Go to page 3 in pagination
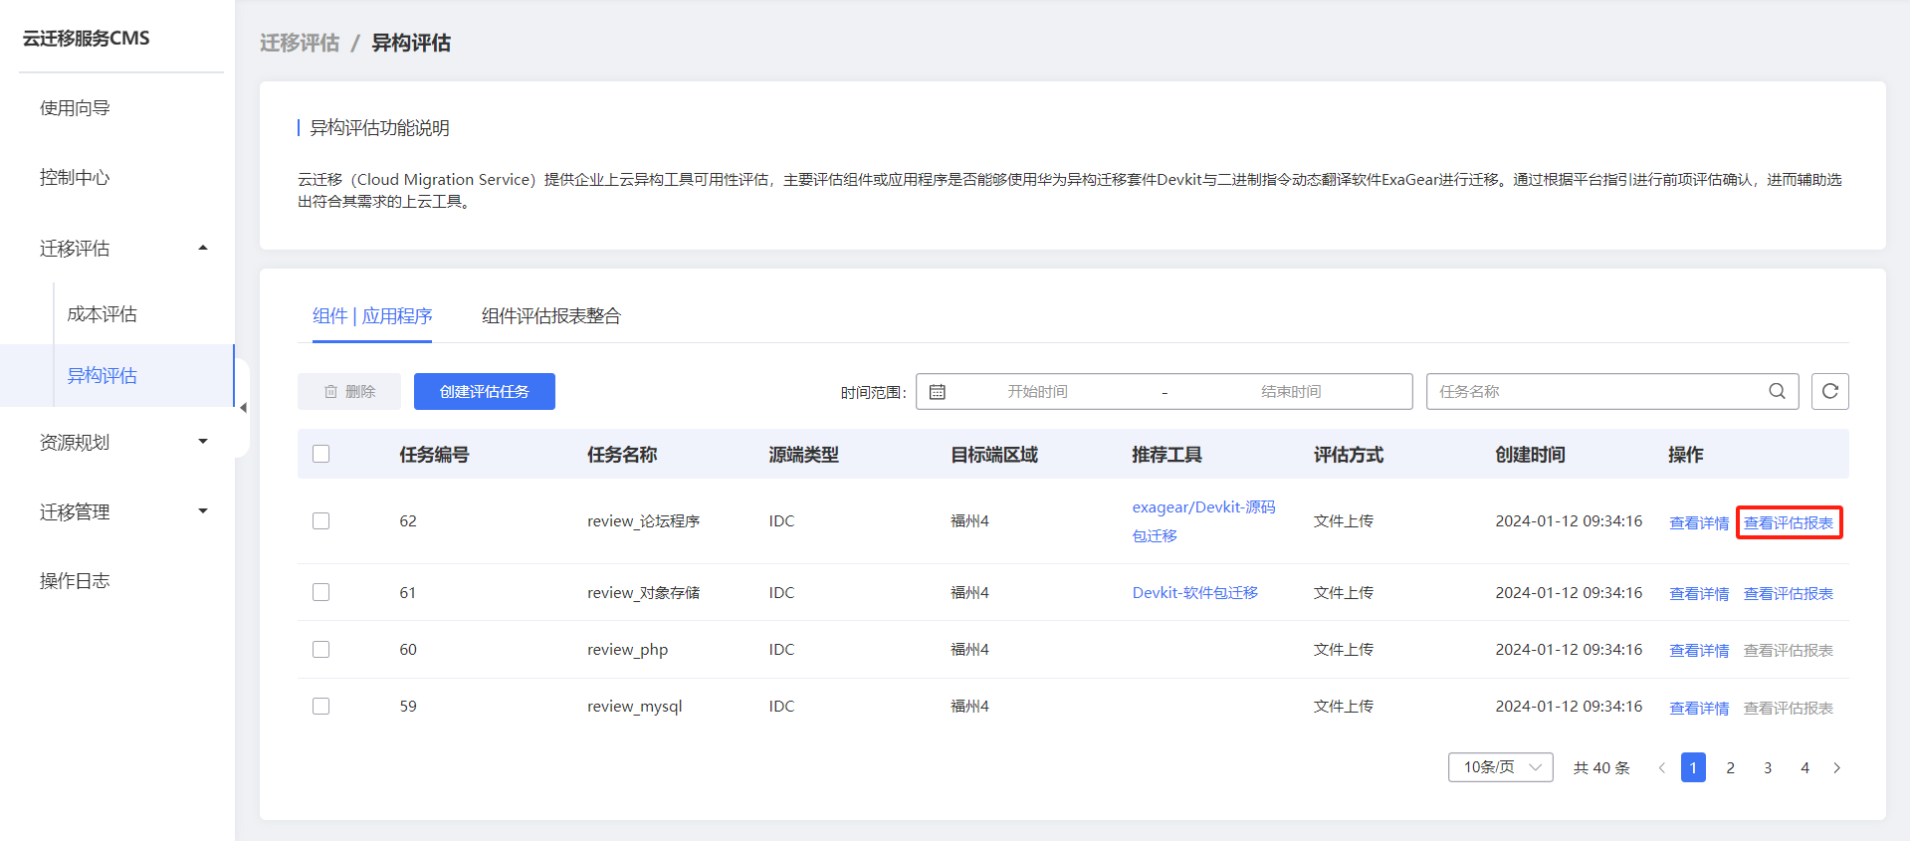This screenshot has width=1910, height=841. coord(1767,768)
